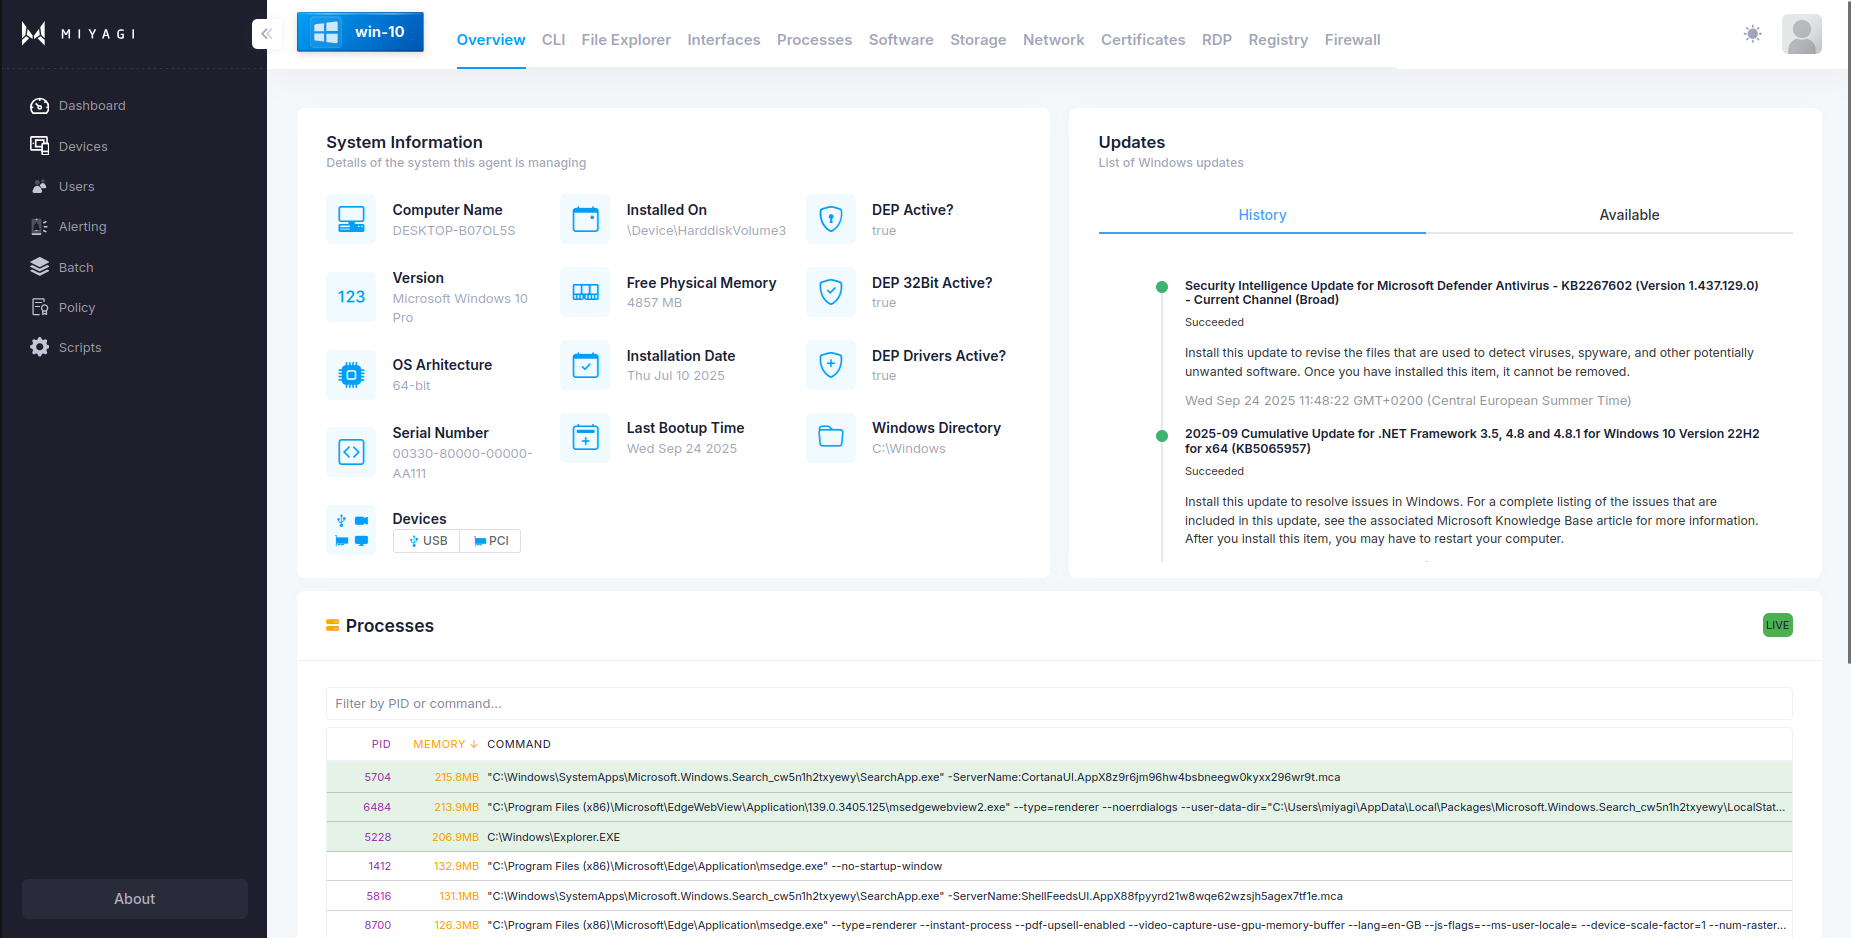Switch to the File Explorer tab

(626, 40)
